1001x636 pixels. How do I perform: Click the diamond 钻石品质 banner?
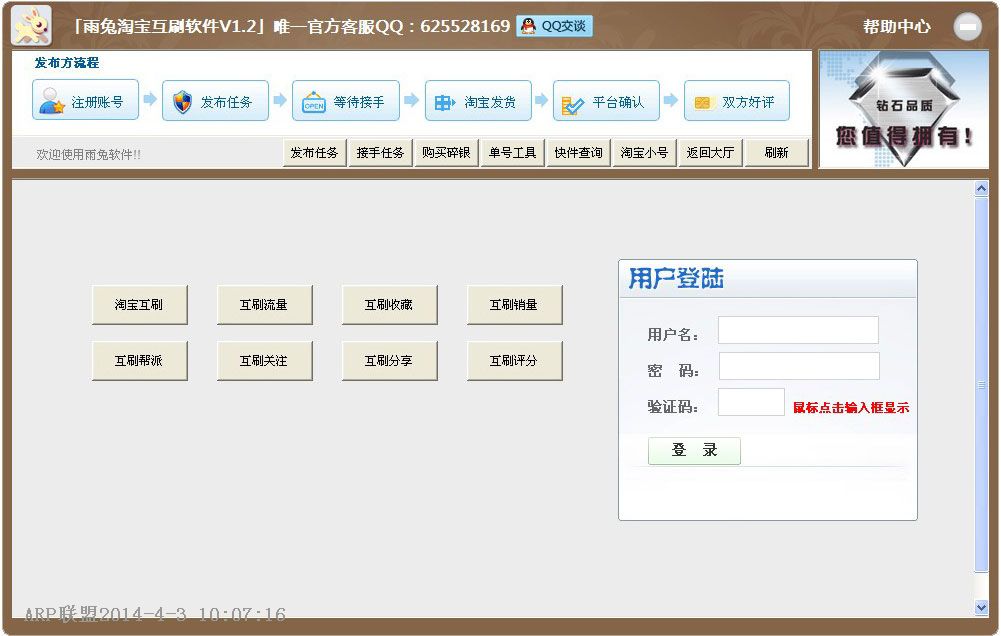pos(903,110)
